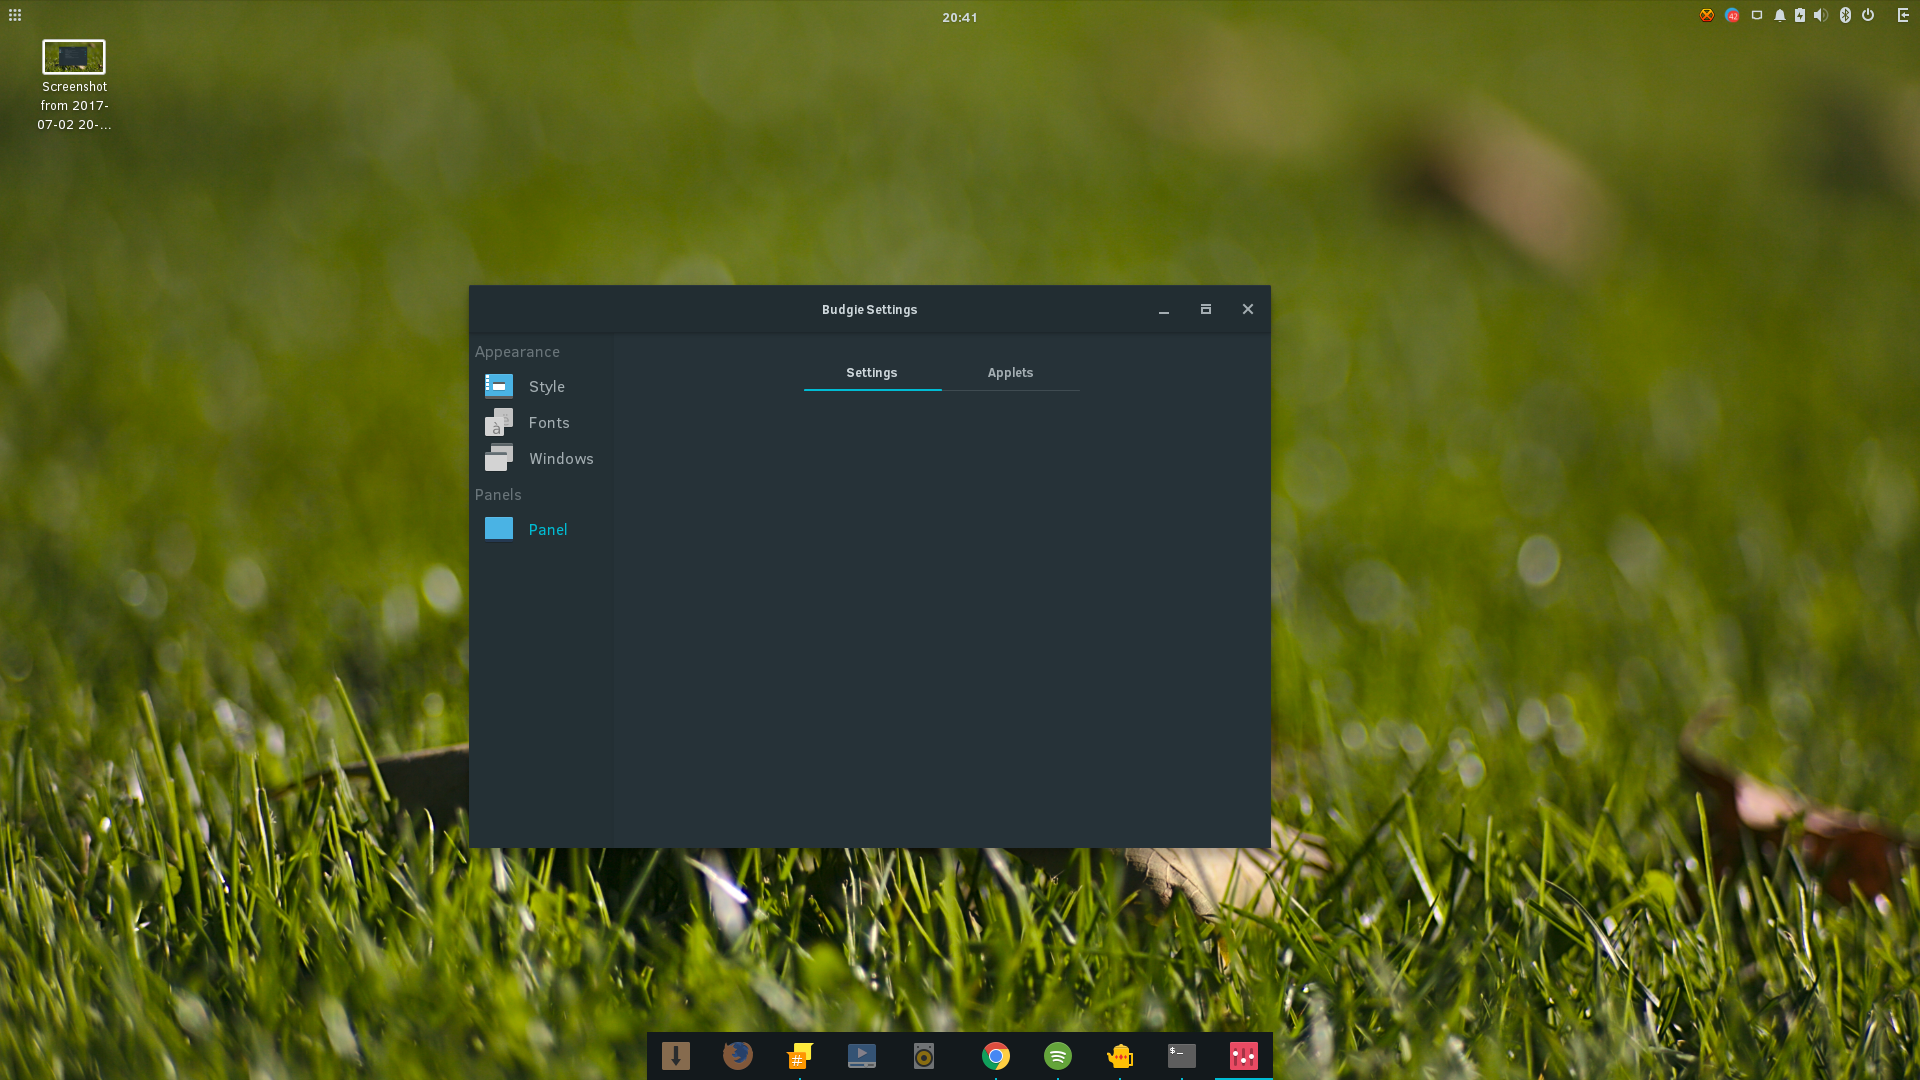Open the Style appearance section

[541, 386]
